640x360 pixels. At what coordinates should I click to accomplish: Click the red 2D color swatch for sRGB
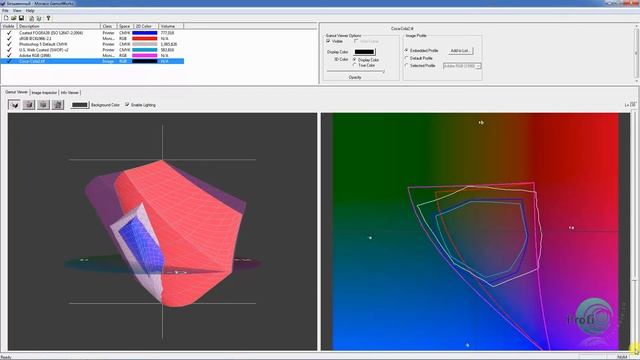tap(144, 38)
